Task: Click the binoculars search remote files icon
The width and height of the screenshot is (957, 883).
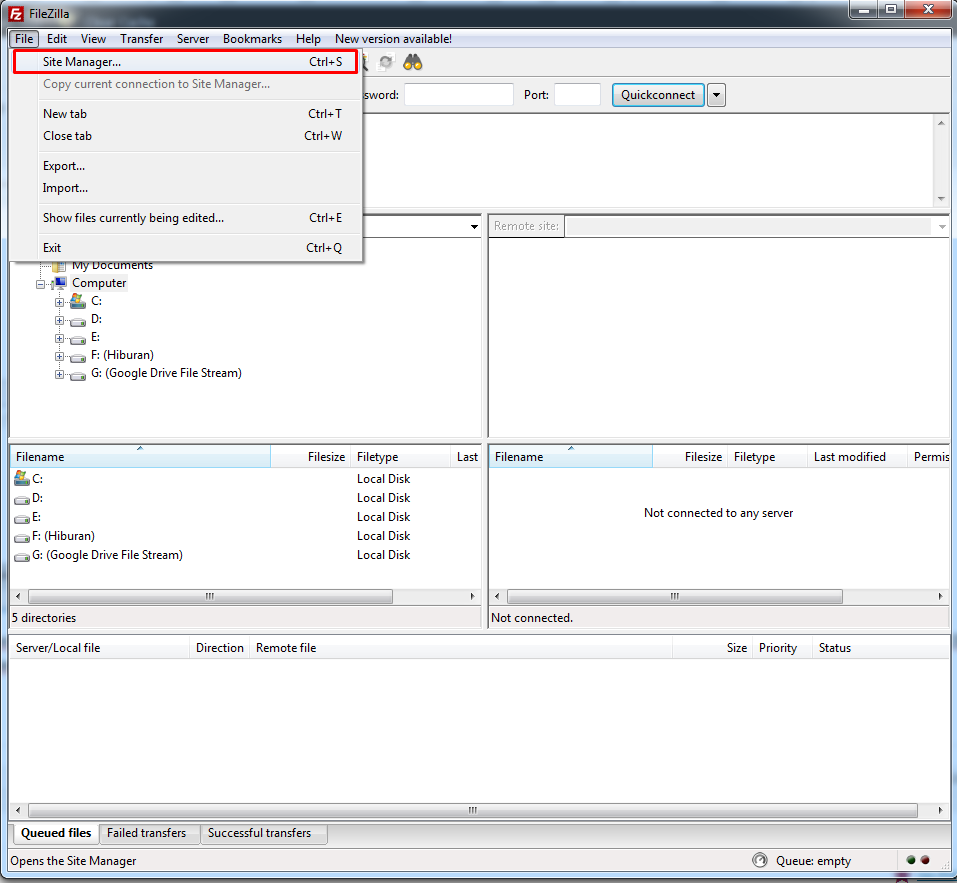Action: click(x=413, y=62)
